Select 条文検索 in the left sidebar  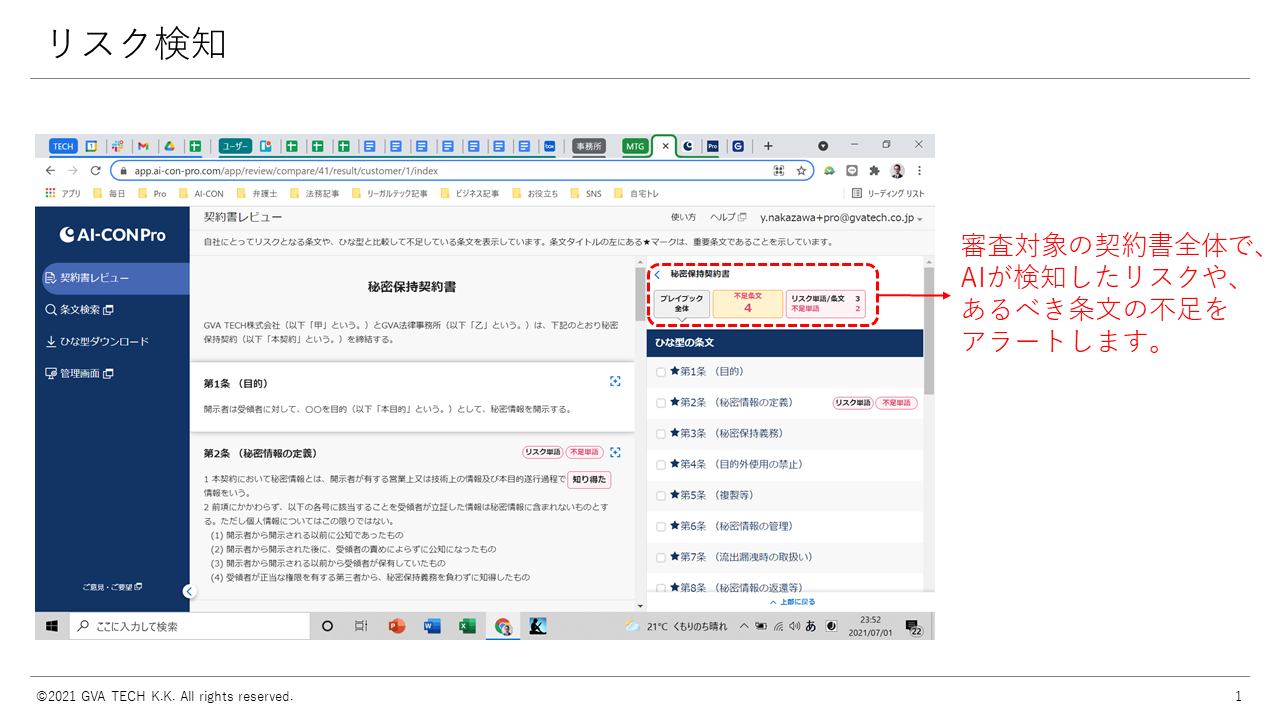[80, 310]
